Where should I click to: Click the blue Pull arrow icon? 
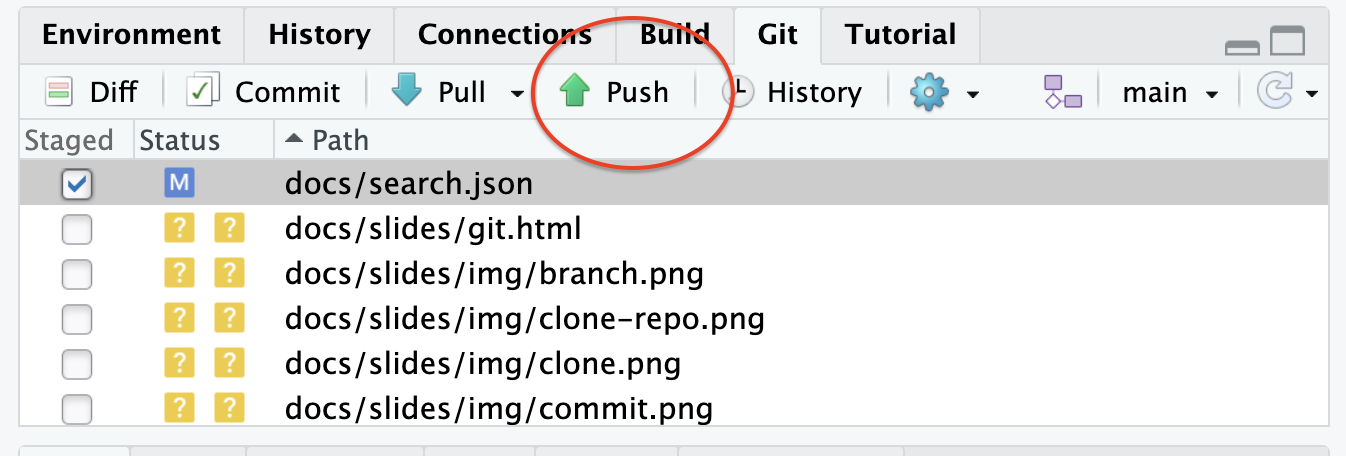coord(408,92)
